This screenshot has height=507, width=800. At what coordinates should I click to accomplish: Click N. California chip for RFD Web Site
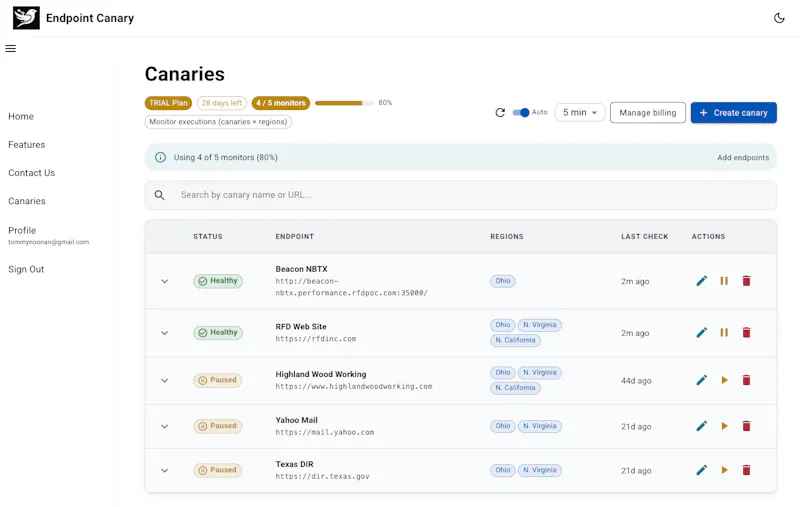[515, 340]
